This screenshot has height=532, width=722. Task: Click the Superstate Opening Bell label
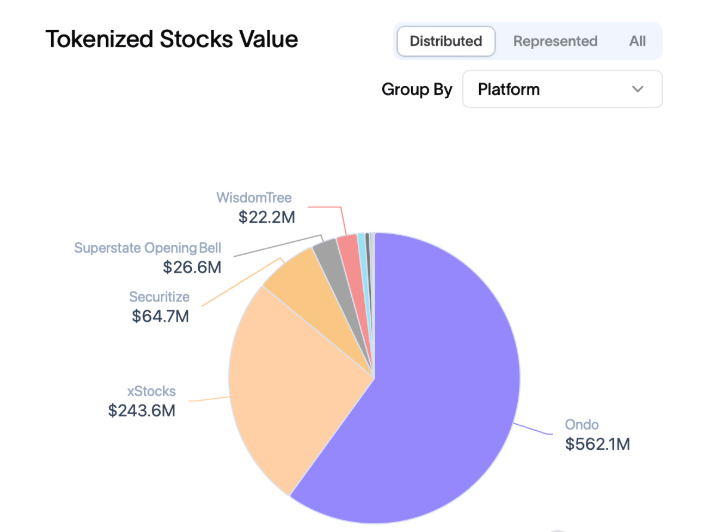147,248
